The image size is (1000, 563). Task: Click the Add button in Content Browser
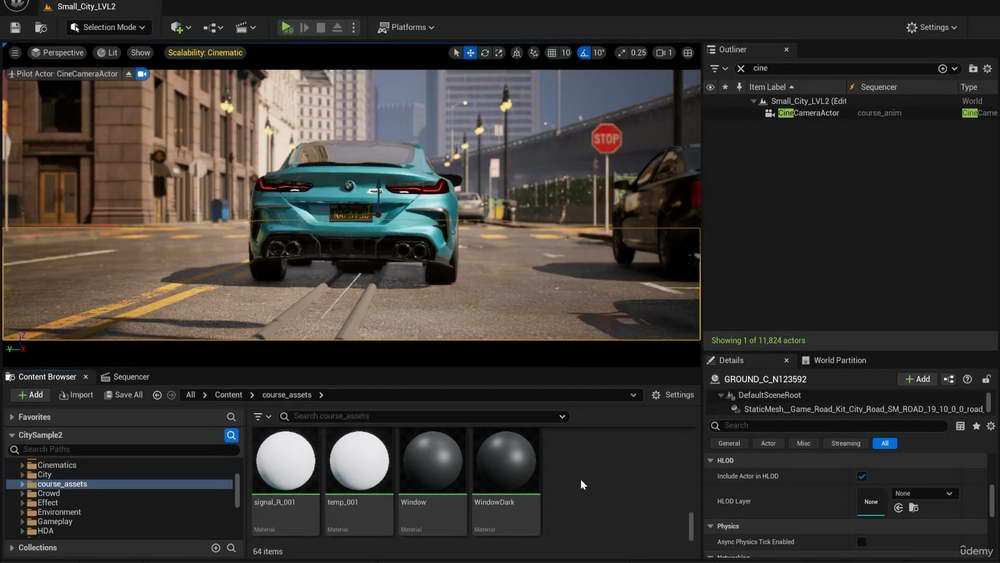pyautogui.click(x=30, y=395)
